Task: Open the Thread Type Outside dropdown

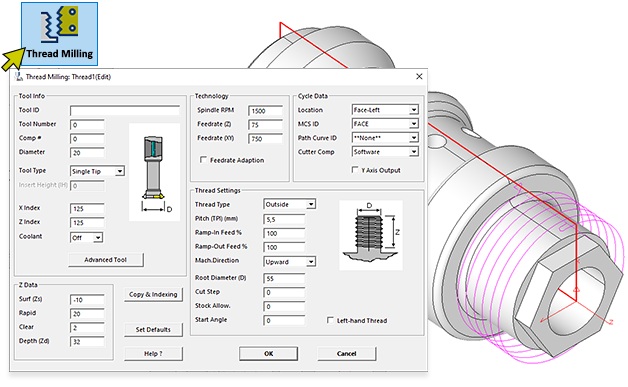Action: (290, 204)
